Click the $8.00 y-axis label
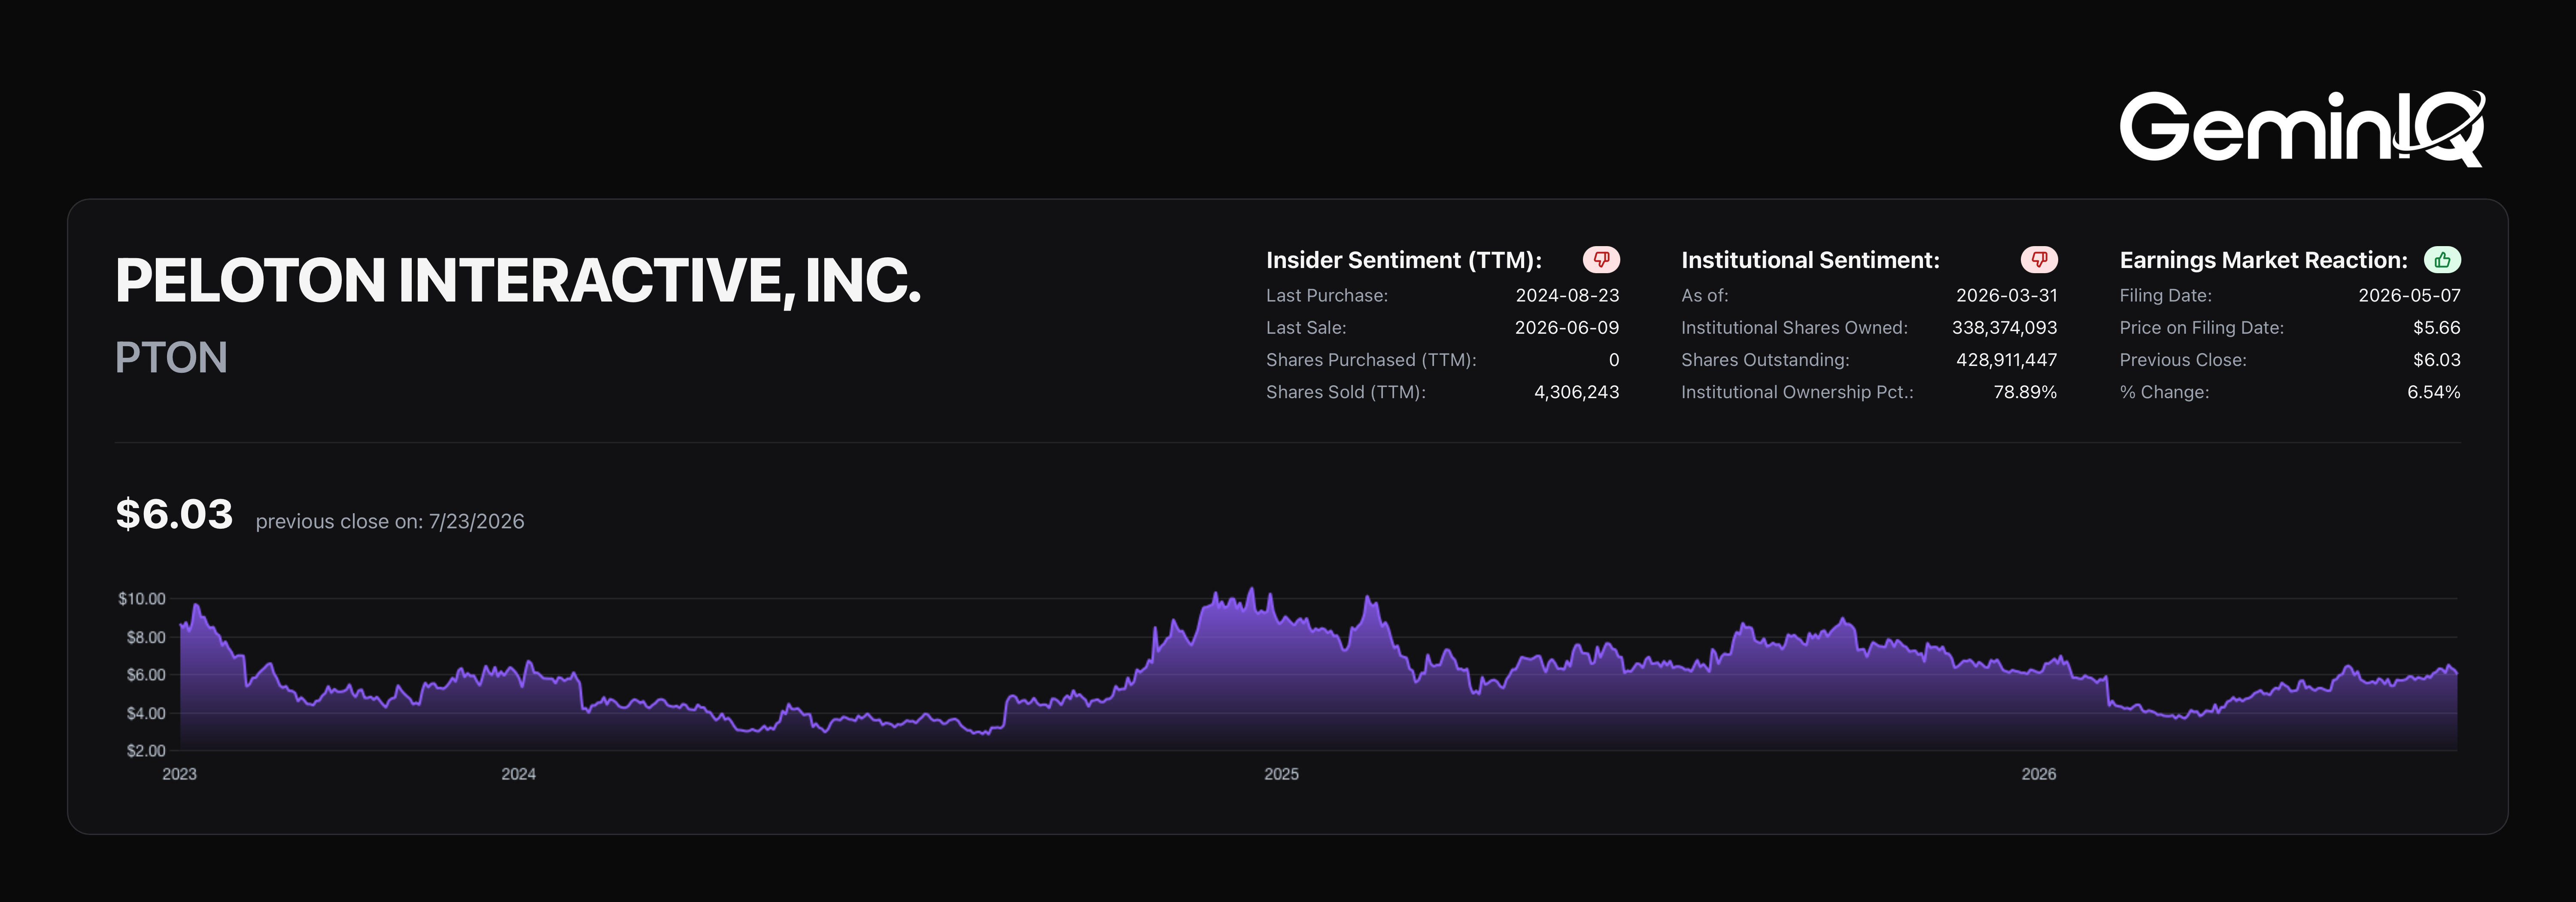 pos(146,637)
